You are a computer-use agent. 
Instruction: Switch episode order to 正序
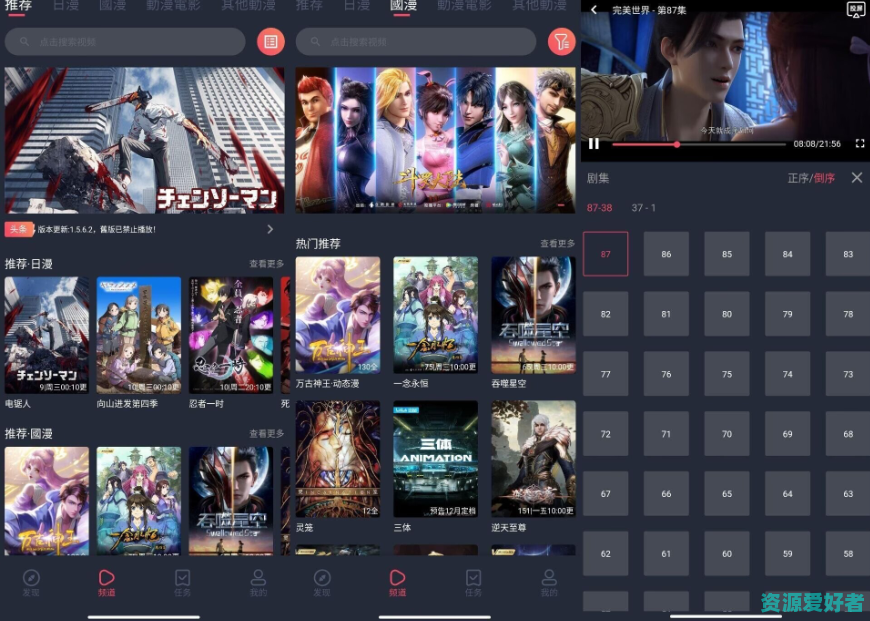coord(798,178)
